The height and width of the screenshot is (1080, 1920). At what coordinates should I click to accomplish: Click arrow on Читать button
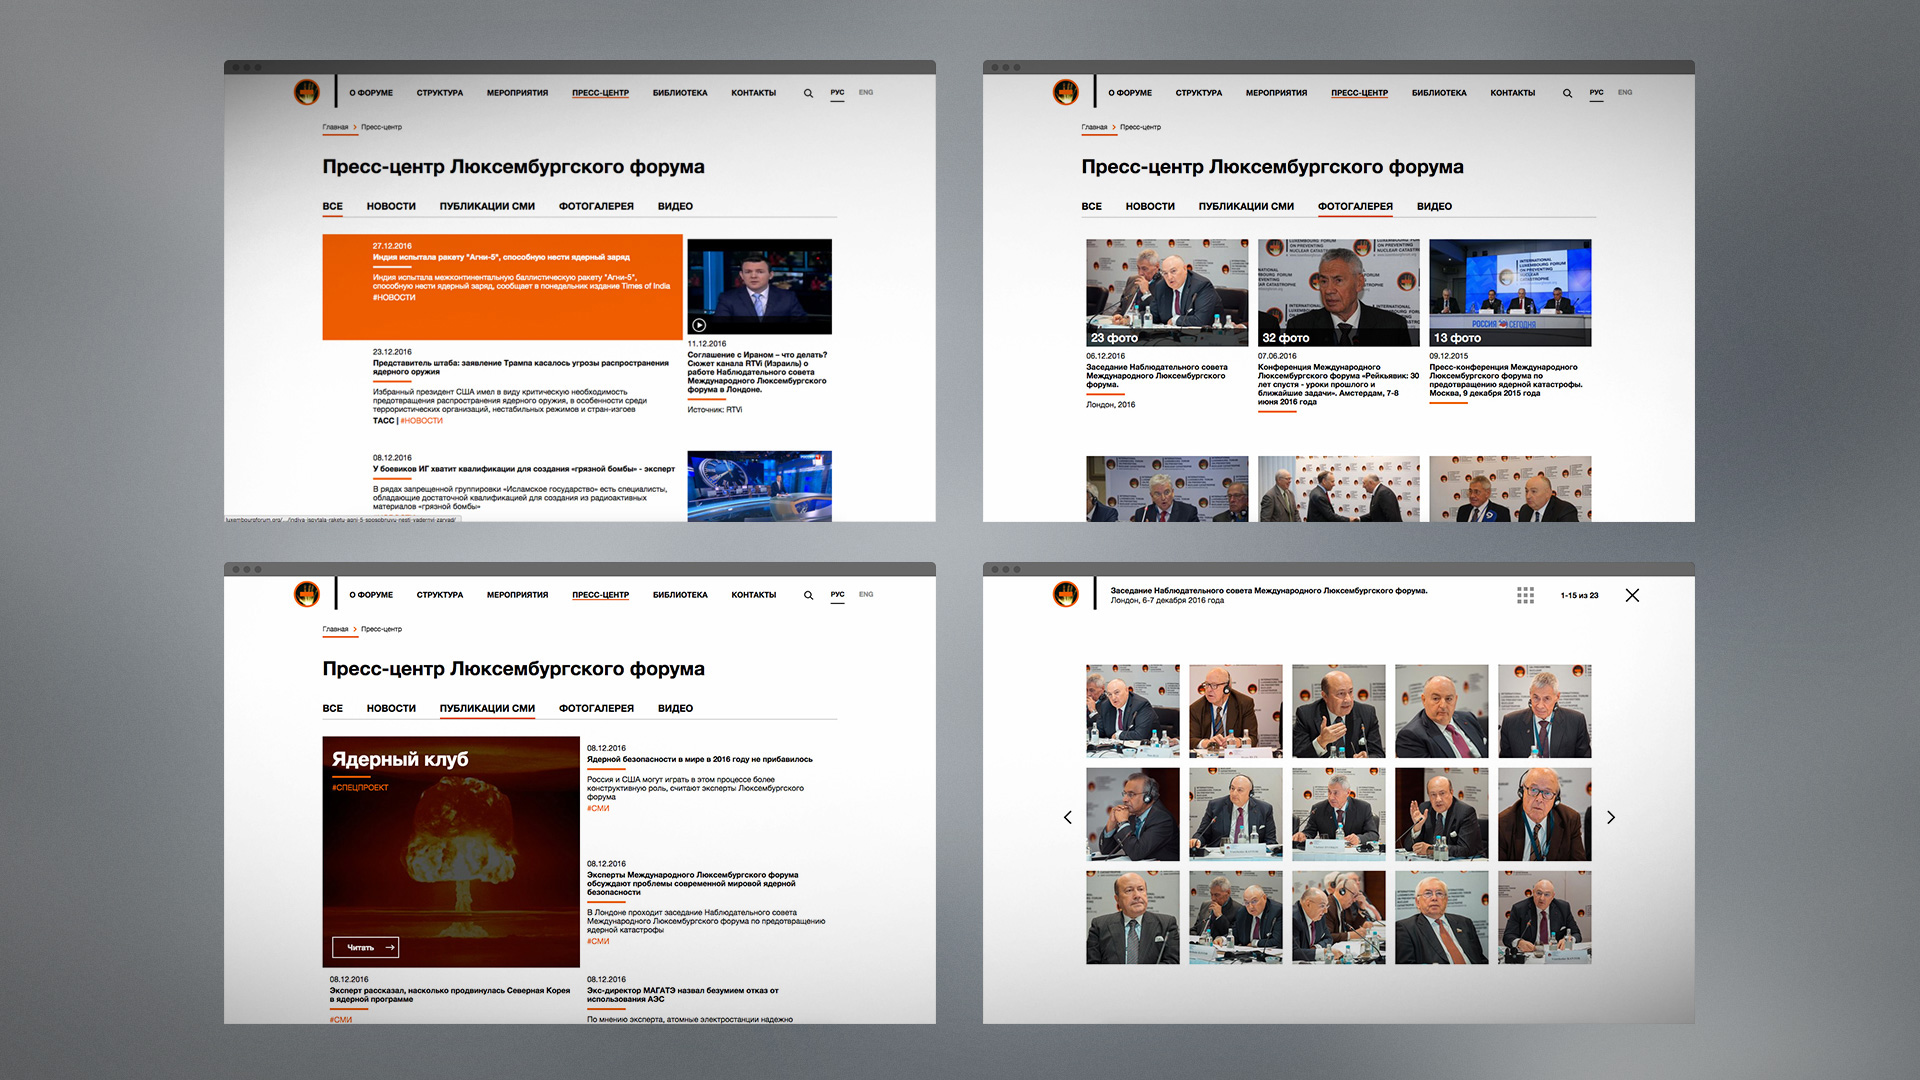[390, 947]
